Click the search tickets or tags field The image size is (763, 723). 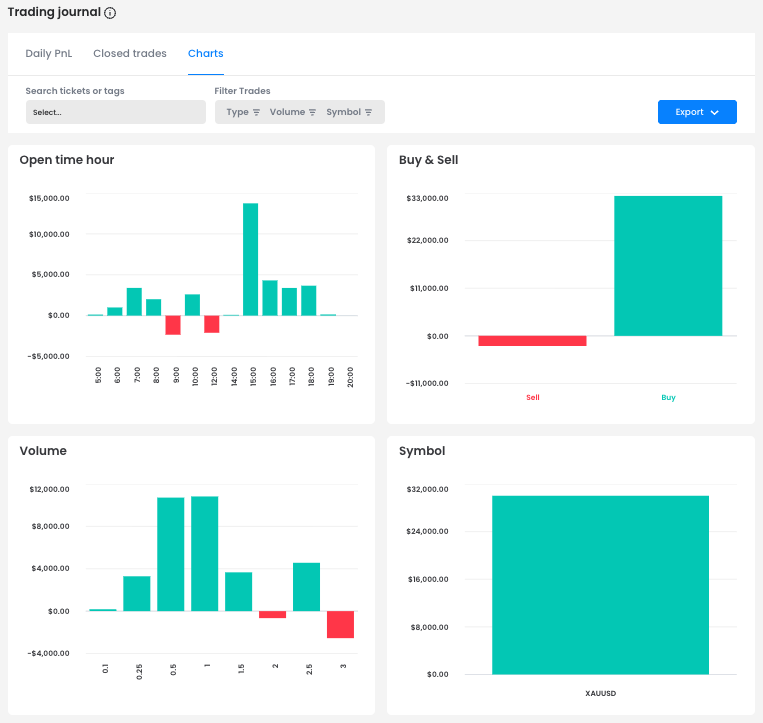point(115,112)
